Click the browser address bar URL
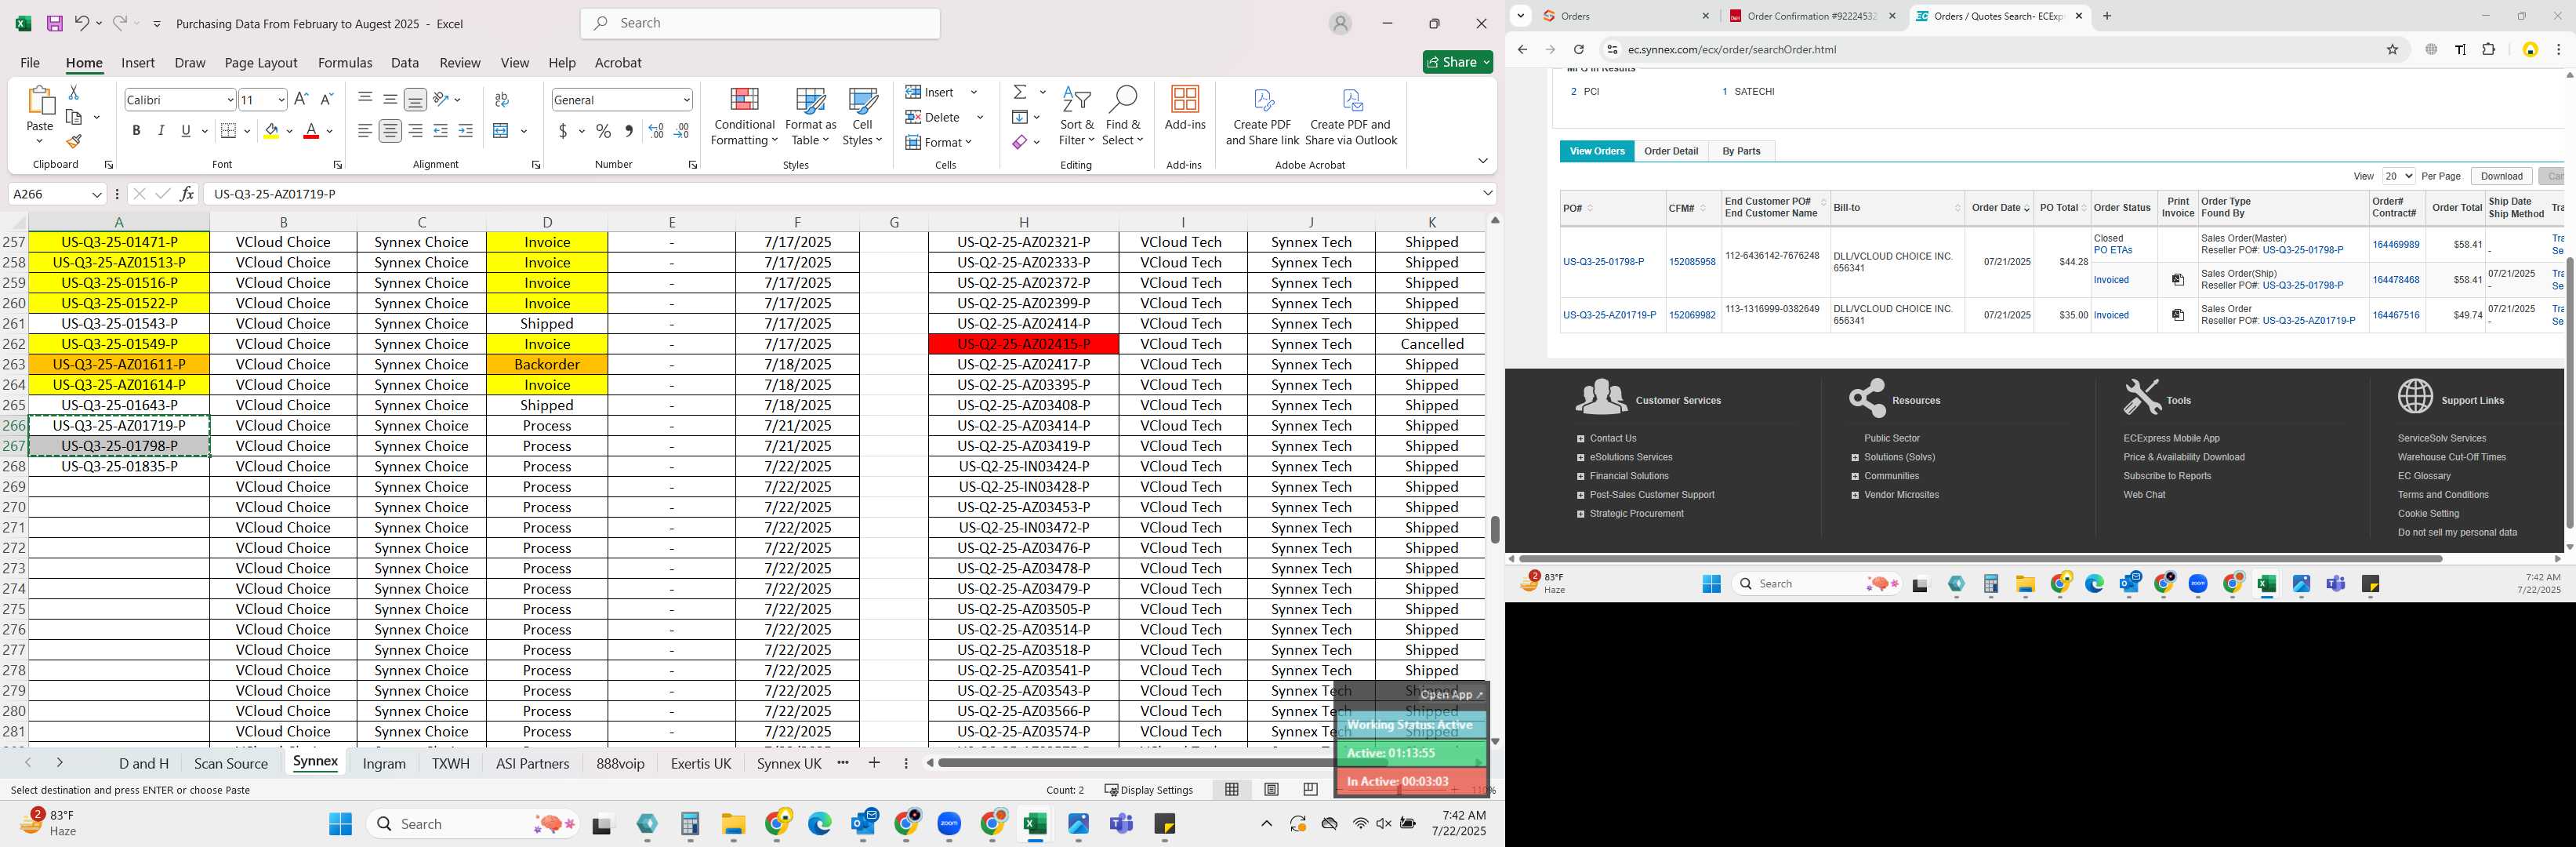Screen dimensions: 2576x847 click(x=1731, y=49)
